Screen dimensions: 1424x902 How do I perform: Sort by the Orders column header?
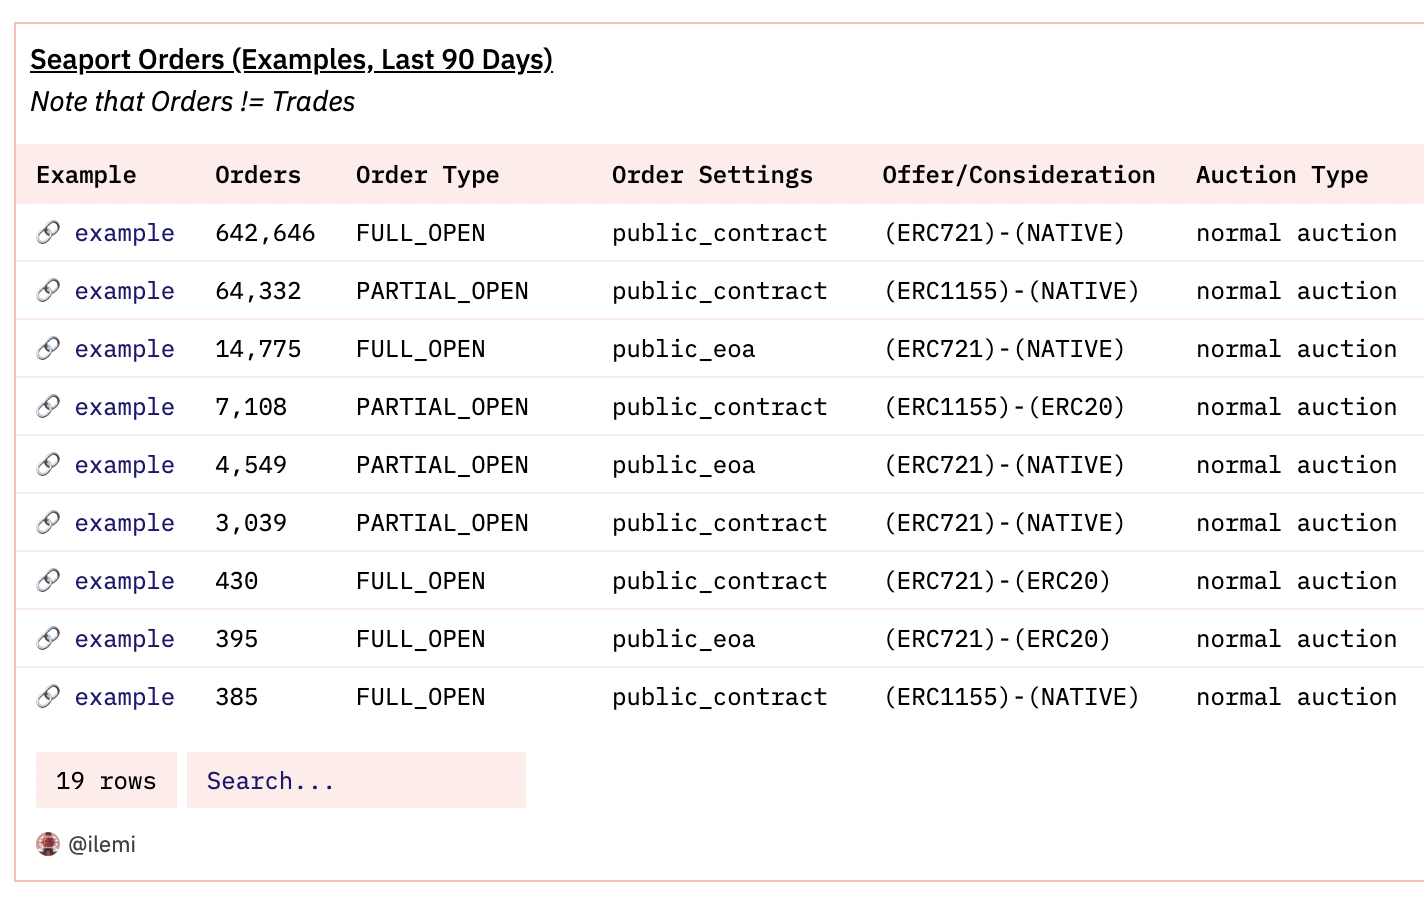pos(258,175)
